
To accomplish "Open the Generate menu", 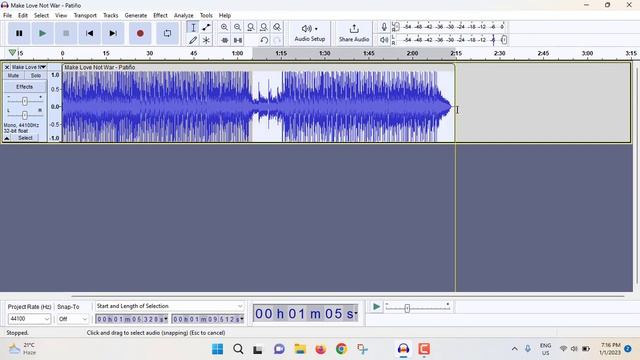I will coord(136,16).
